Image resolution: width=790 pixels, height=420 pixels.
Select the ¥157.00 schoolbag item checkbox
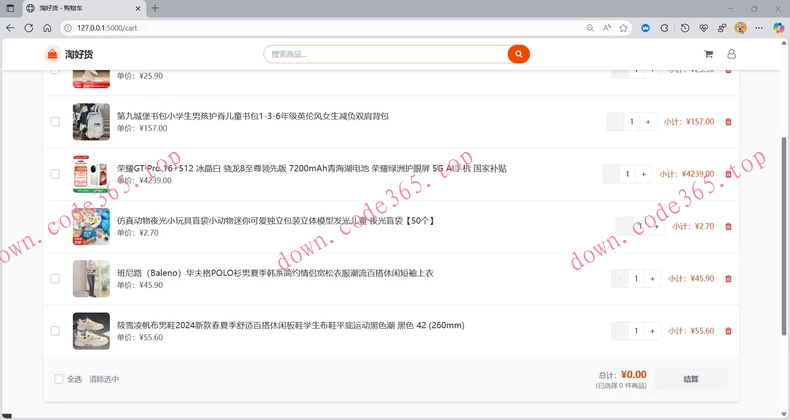pyautogui.click(x=55, y=121)
